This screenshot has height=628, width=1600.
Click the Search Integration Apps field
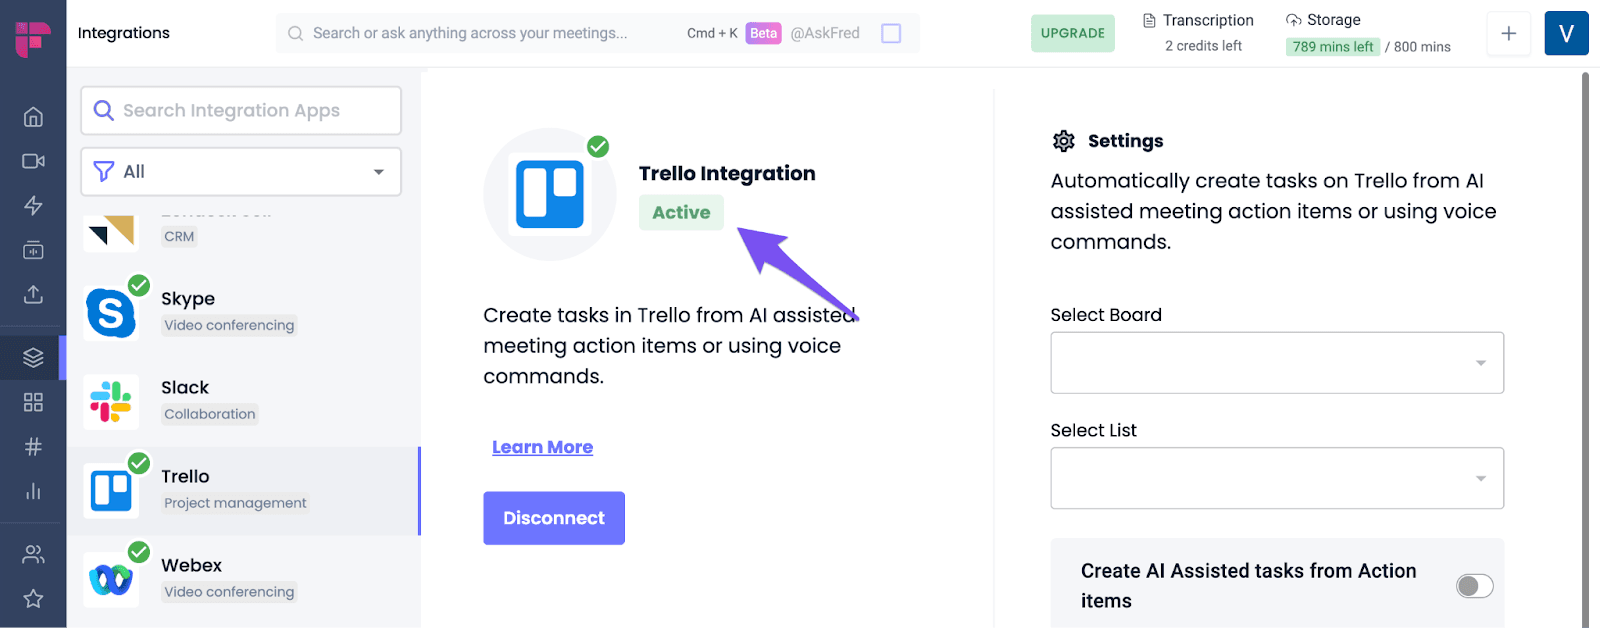pyautogui.click(x=241, y=110)
